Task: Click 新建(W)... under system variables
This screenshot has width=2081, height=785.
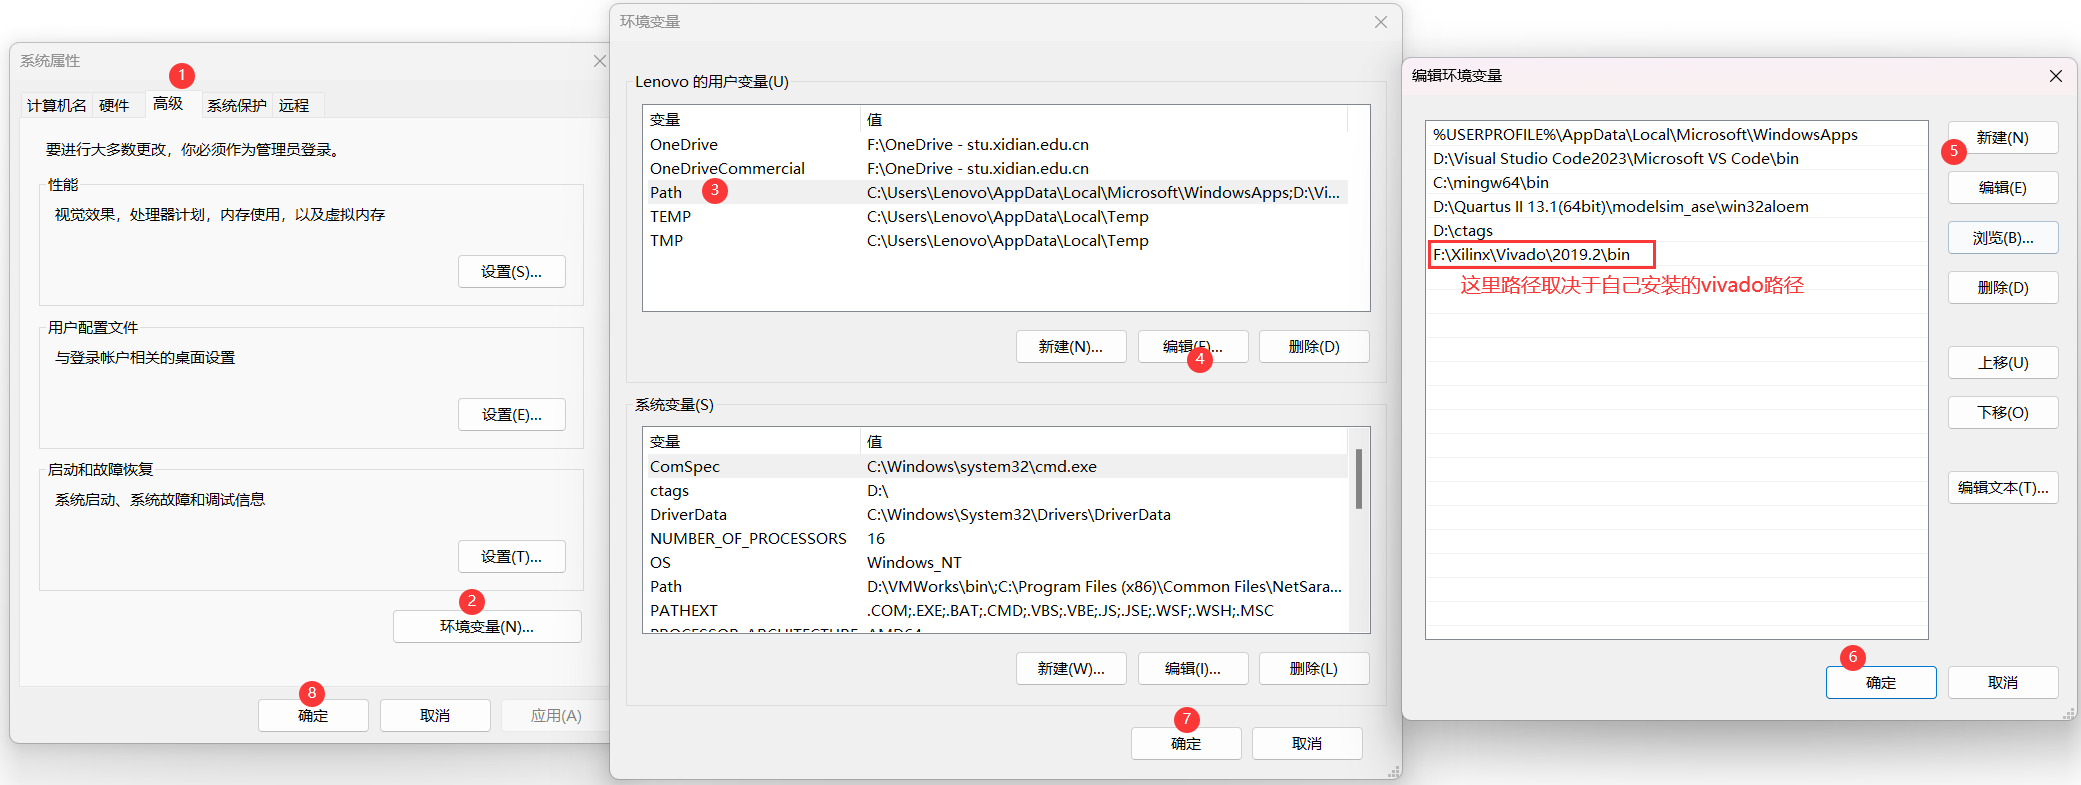Action: (x=1071, y=669)
